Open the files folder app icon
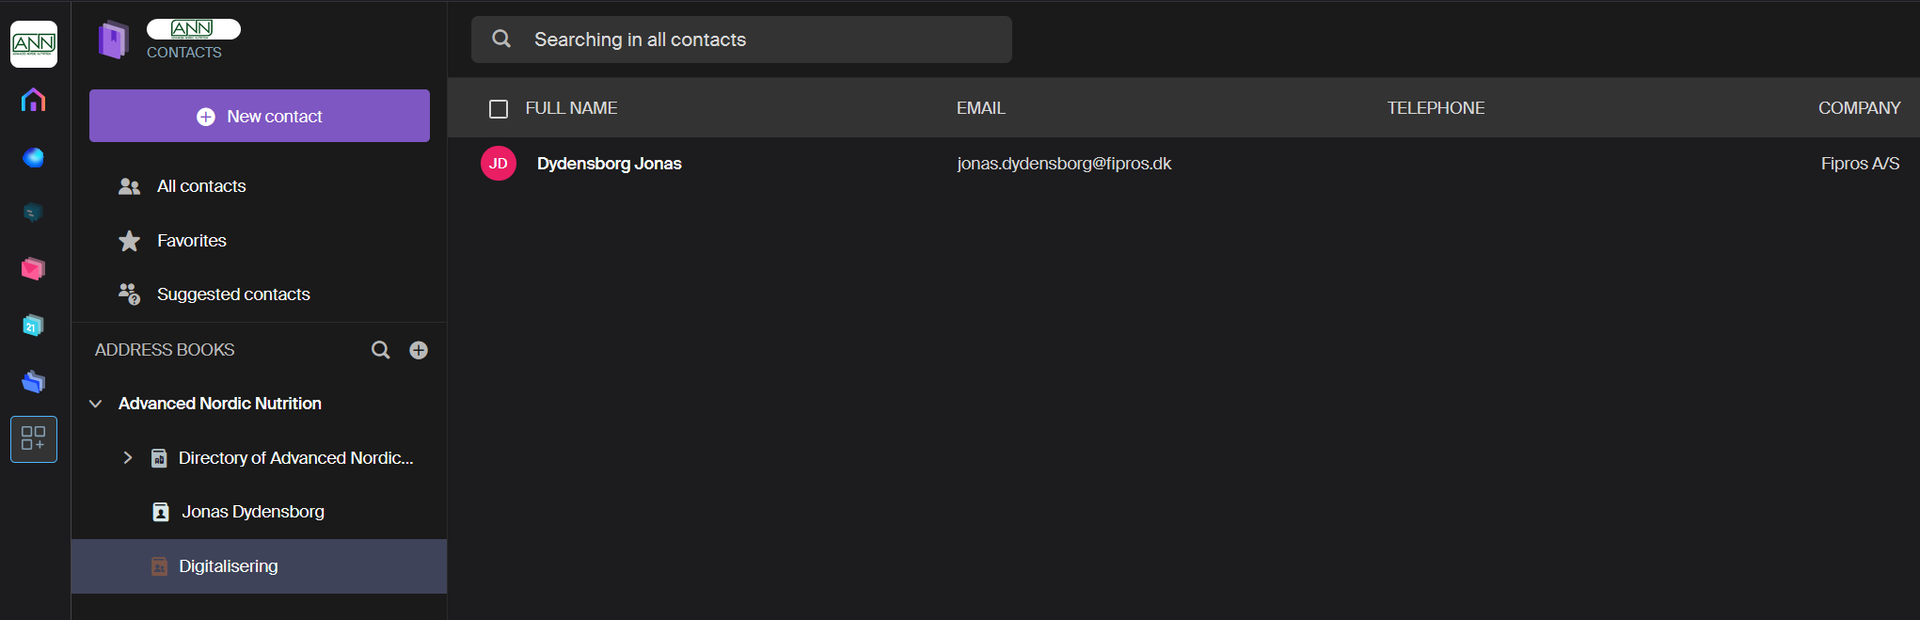This screenshot has width=1920, height=620. pyautogui.click(x=33, y=382)
